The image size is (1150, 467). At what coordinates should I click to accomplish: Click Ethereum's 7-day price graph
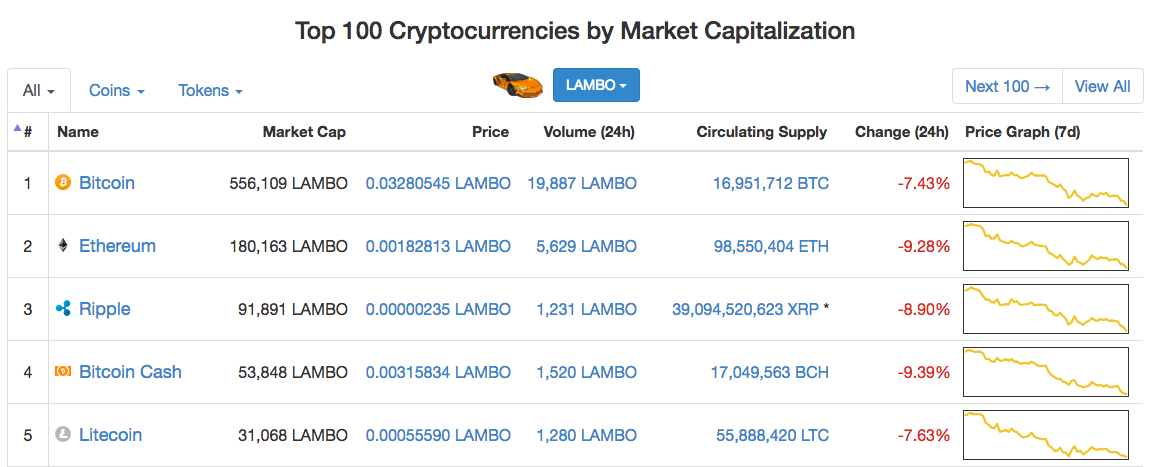[1045, 246]
